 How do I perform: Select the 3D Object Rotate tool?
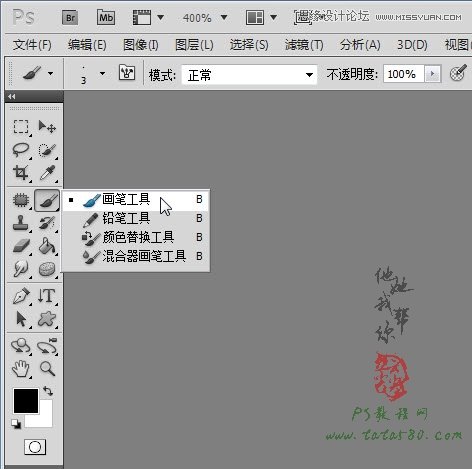click(21, 346)
